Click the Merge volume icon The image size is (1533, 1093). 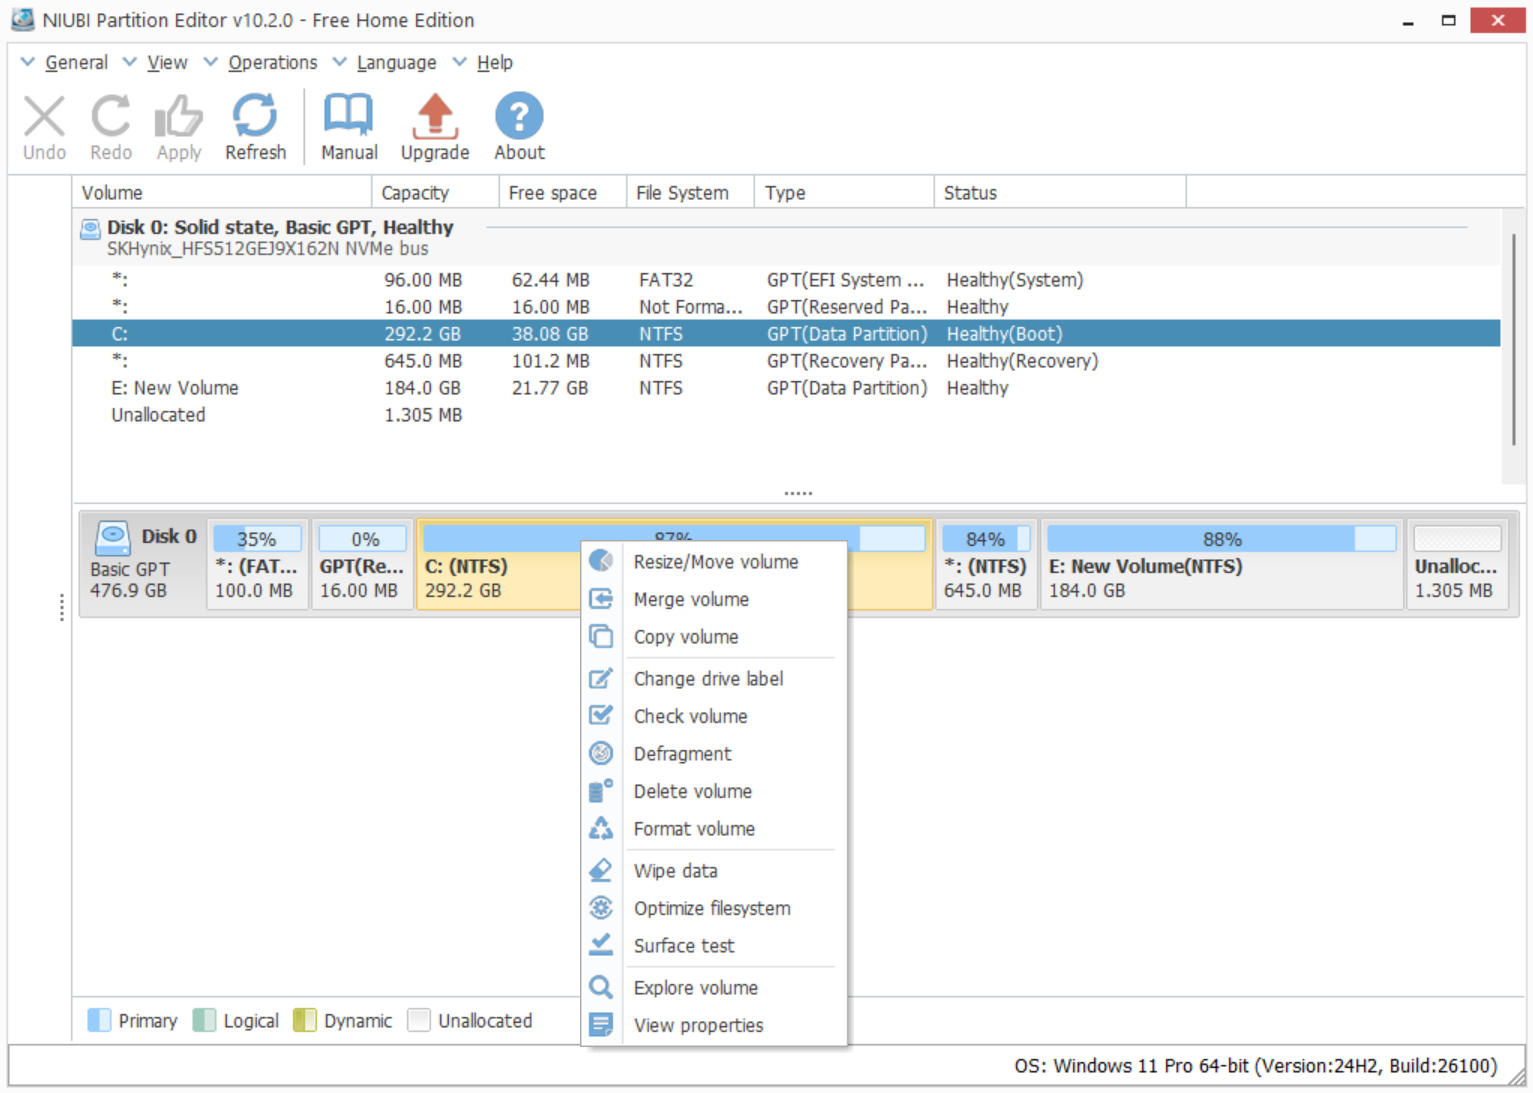pyautogui.click(x=601, y=599)
